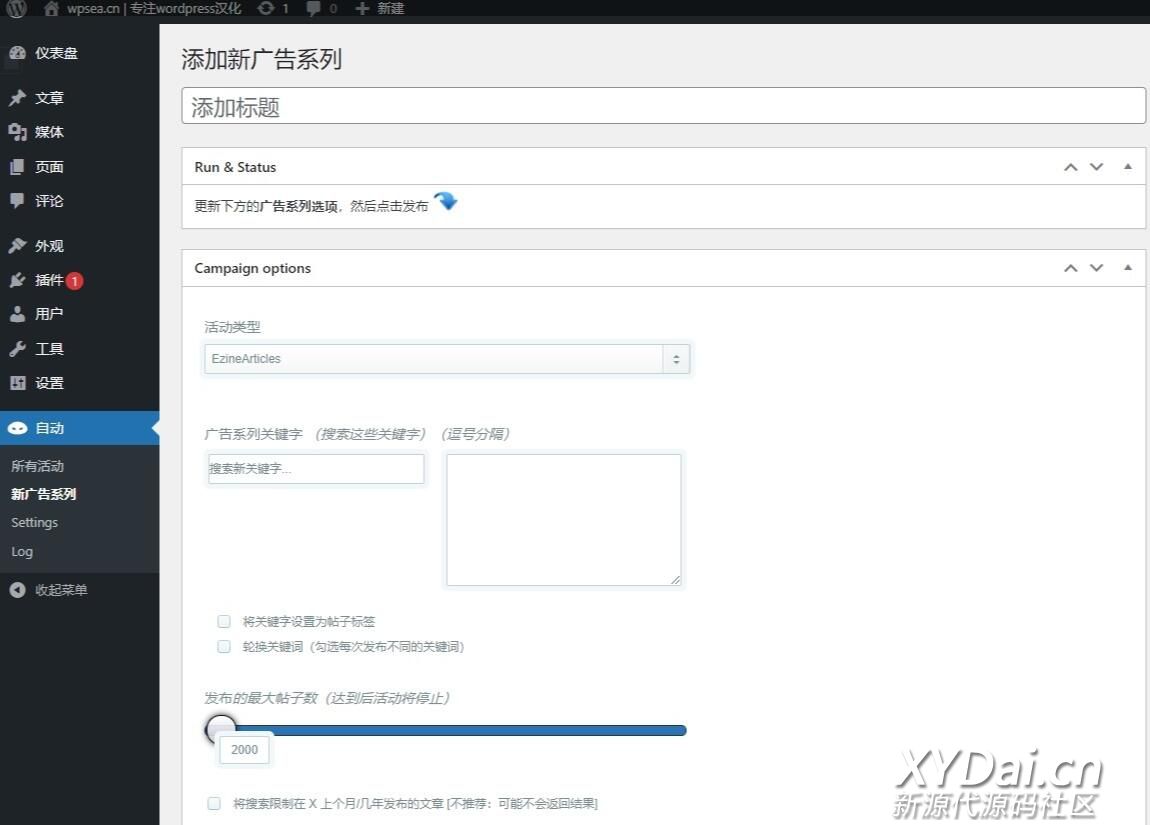Image resolution: width=1150 pixels, height=825 pixels.
Task: Collapse the Campaign options panel
Action: point(1127,267)
